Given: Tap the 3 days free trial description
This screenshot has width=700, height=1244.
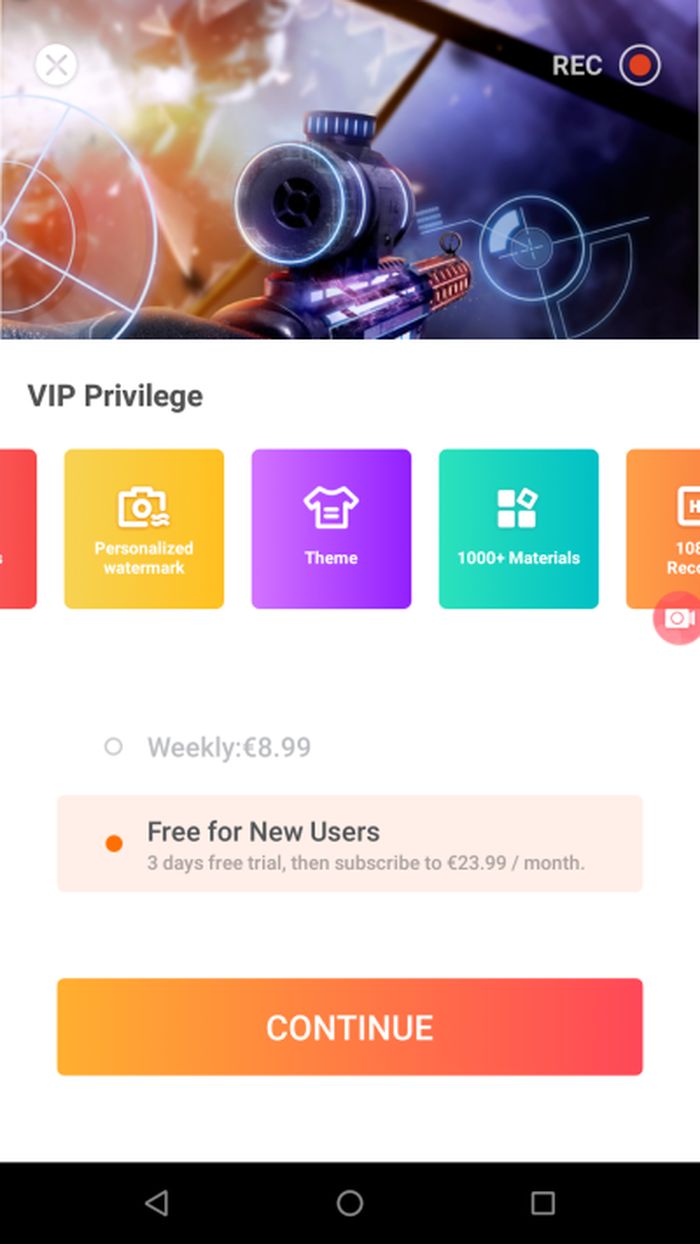Looking at the screenshot, I should [366, 862].
